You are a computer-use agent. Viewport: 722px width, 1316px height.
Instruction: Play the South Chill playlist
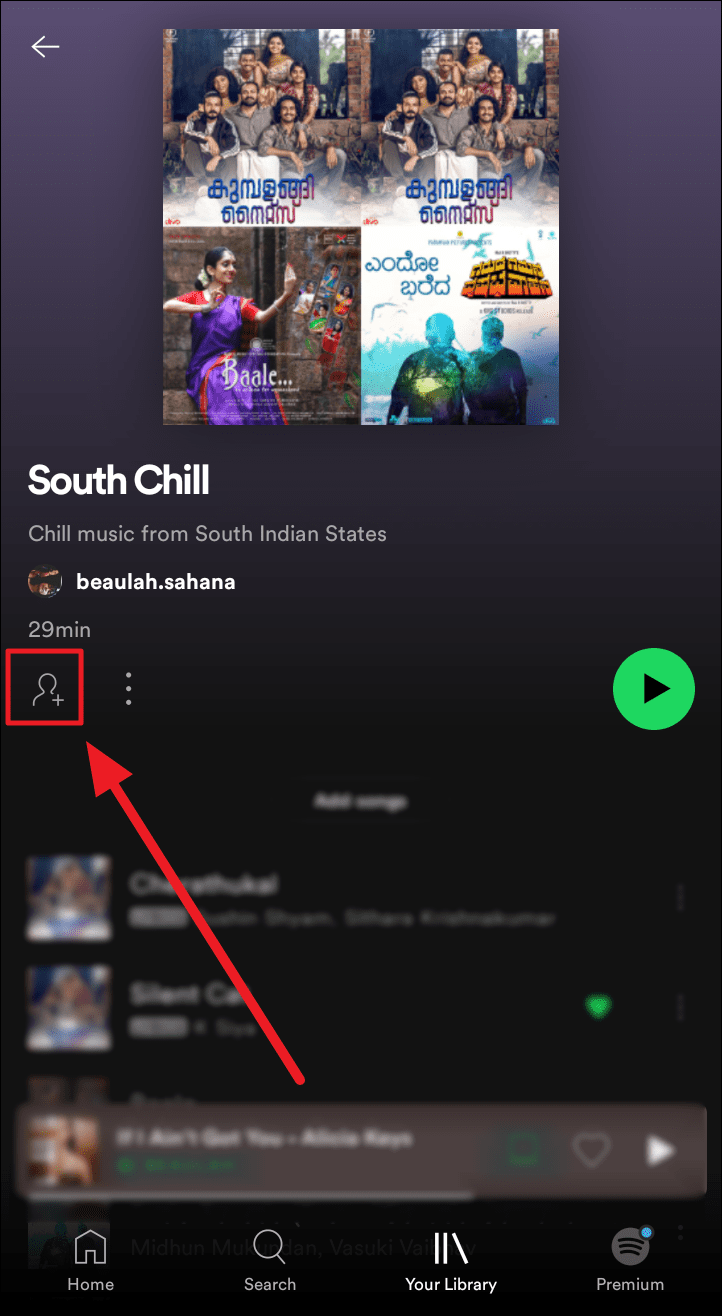pyautogui.click(x=653, y=688)
